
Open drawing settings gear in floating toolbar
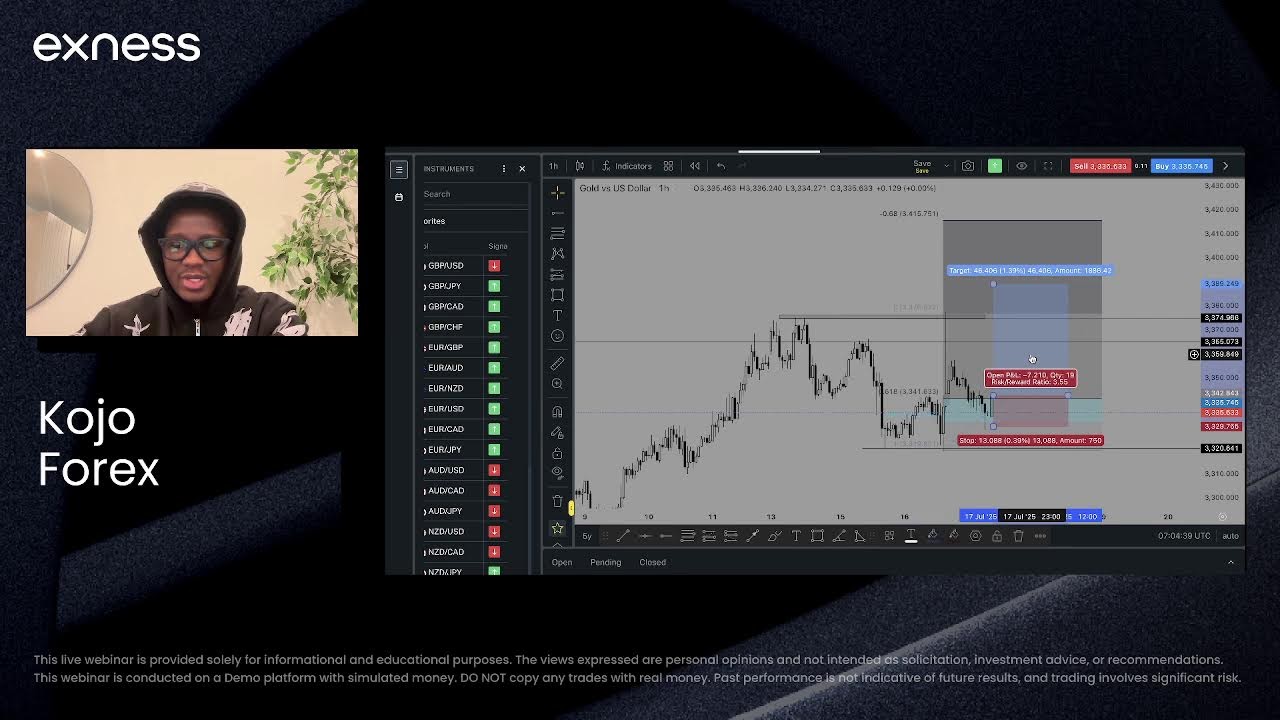coord(975,537)
